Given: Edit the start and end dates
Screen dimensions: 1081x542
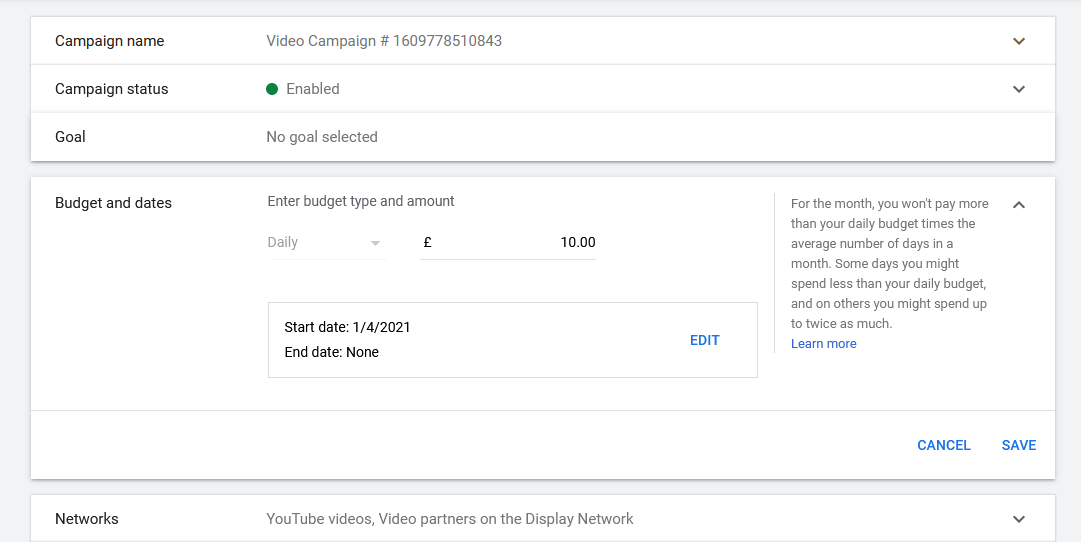Looking at the screenshot, I should [x=705, y=340].
